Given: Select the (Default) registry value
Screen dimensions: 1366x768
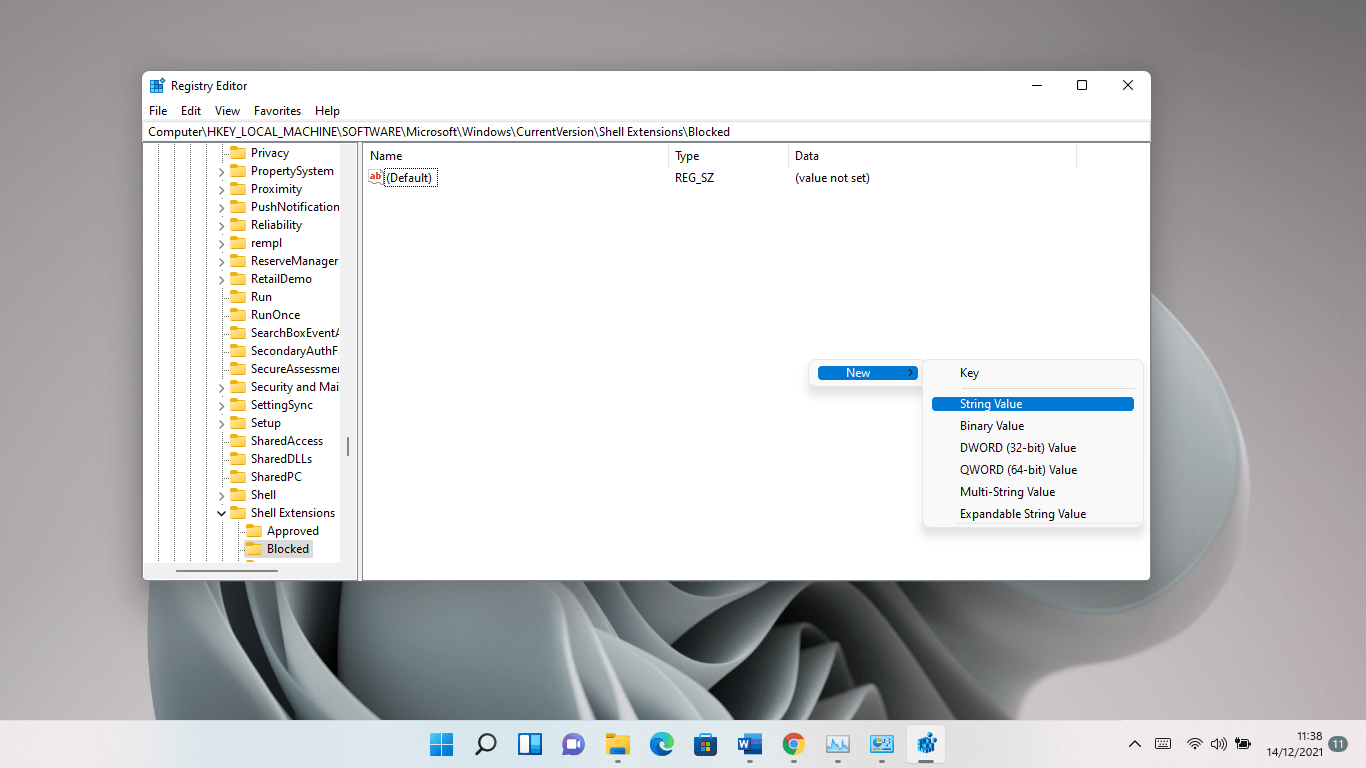Looking at the screenshot, I should pyautogui.click(x=409, y=178).
